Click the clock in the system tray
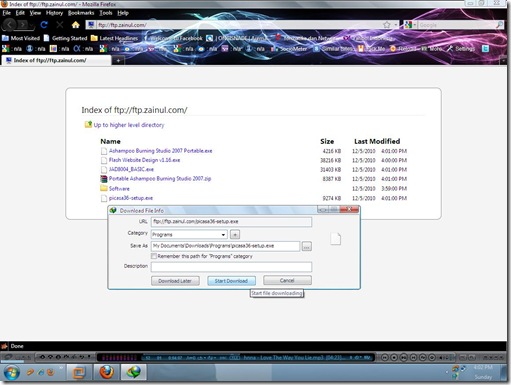Screen dimensions: 511x385 483,372
